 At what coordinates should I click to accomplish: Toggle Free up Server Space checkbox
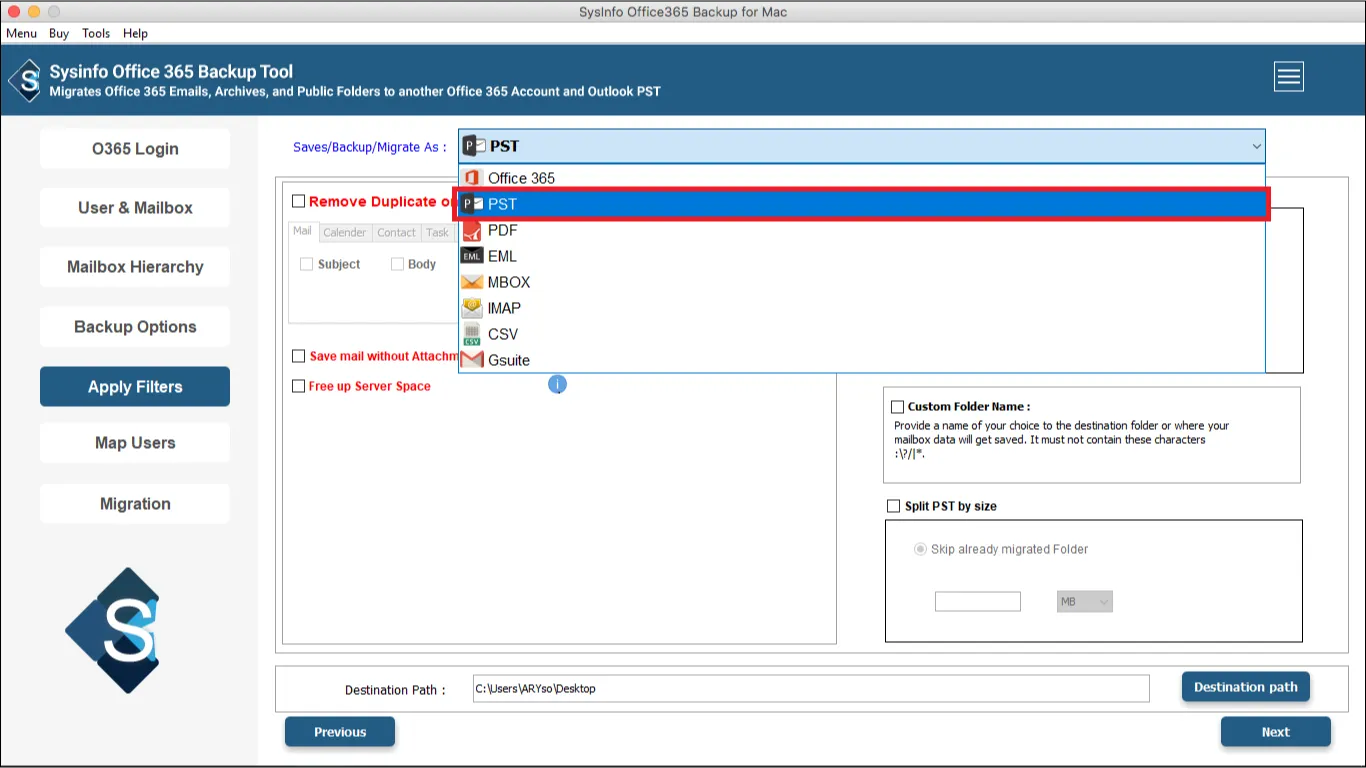click(298, 386)
